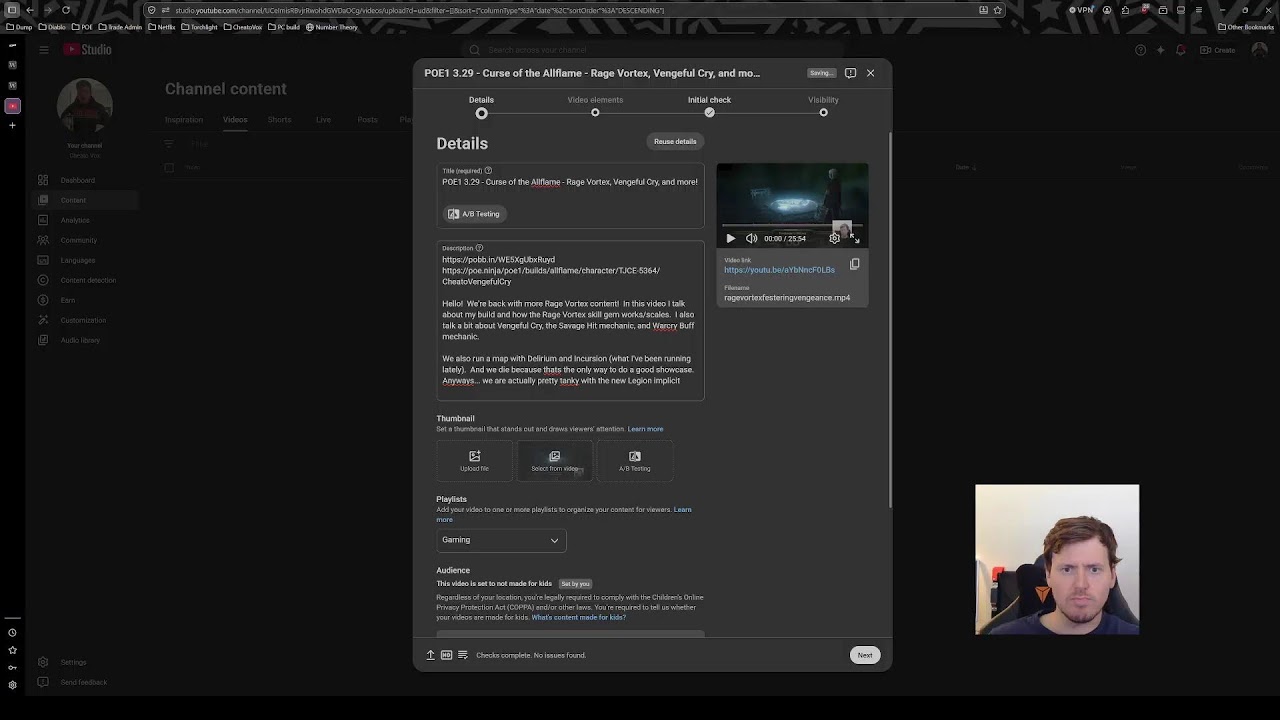The image size is (1280, 720).
Task: Switch to Inspiration tab in Channel content
Action: 184,120
